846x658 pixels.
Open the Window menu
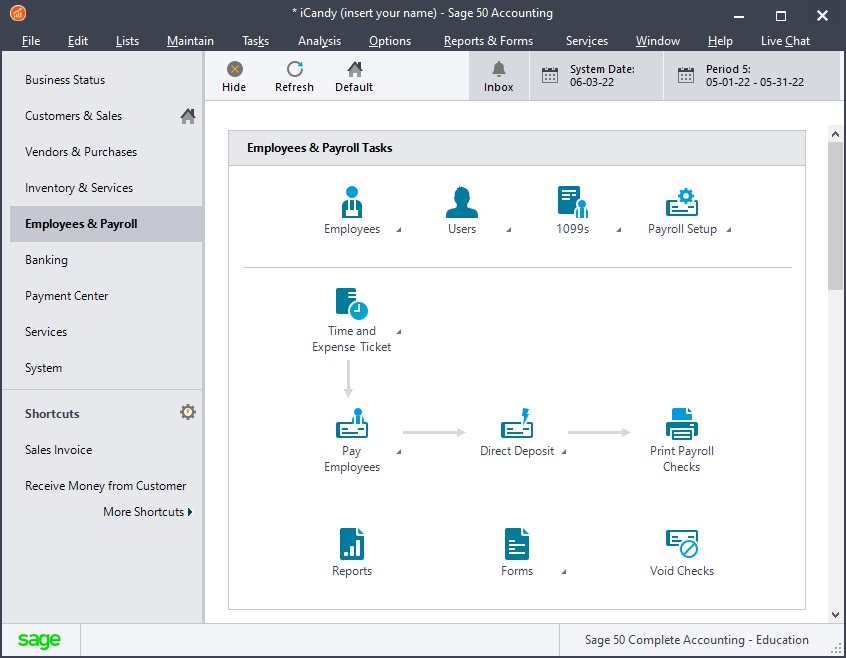[658, 41]
